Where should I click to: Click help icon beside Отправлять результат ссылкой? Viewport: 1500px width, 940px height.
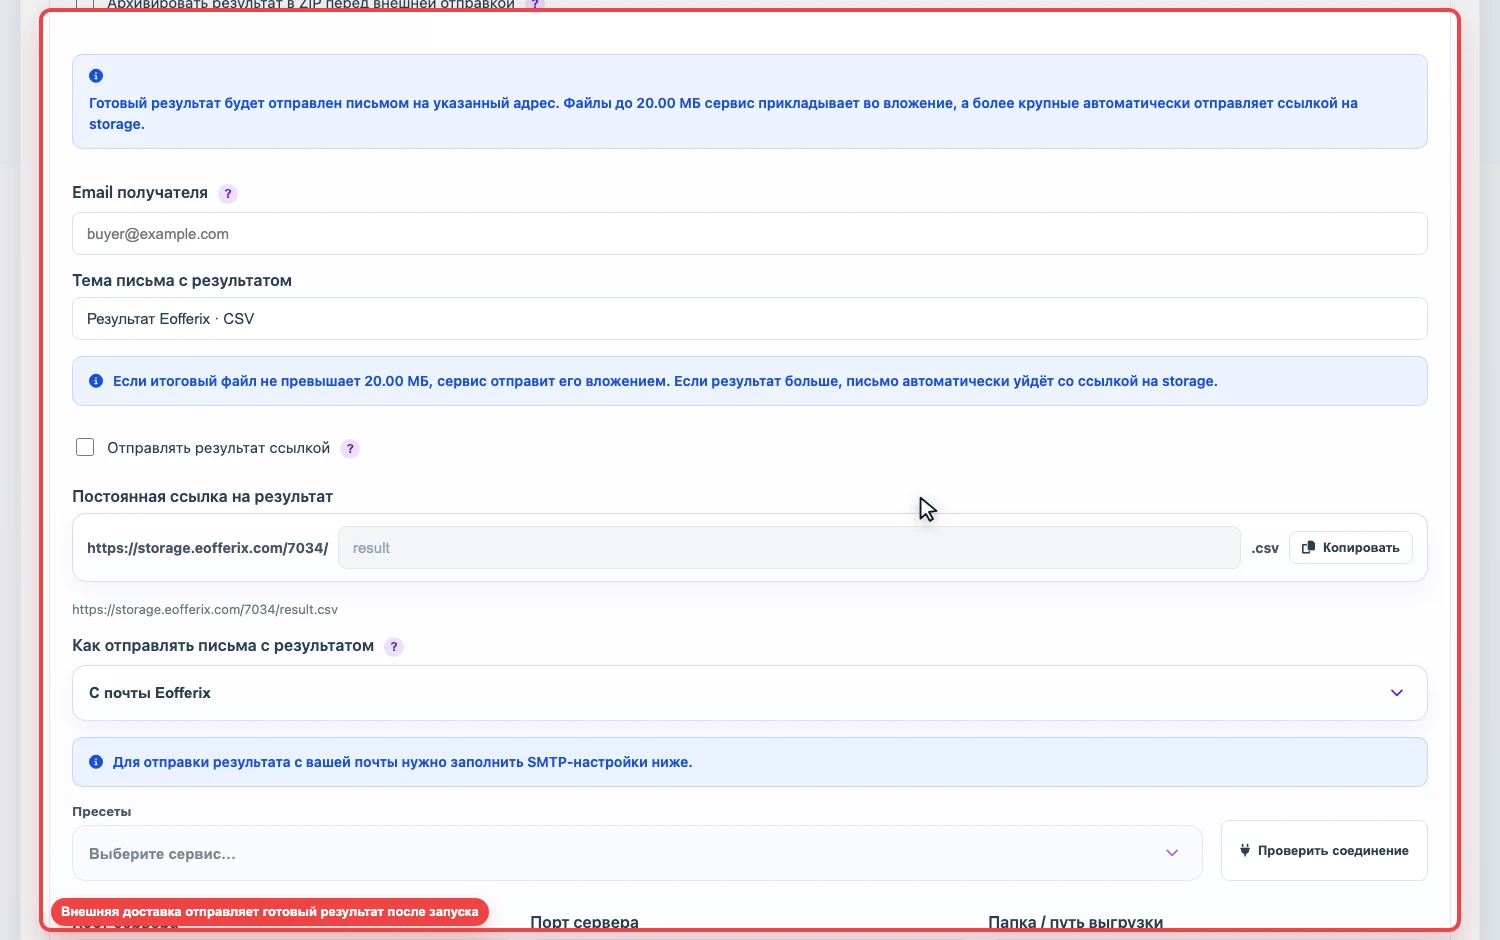click(350, 449)
